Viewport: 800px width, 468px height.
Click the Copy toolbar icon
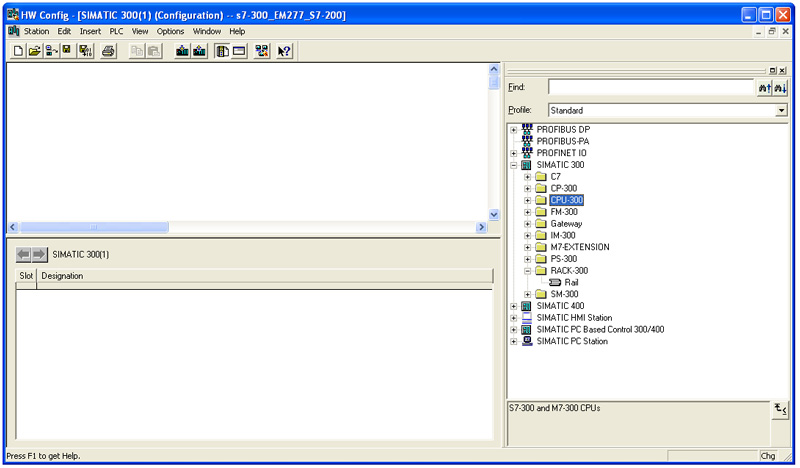(x=137, y=51)
